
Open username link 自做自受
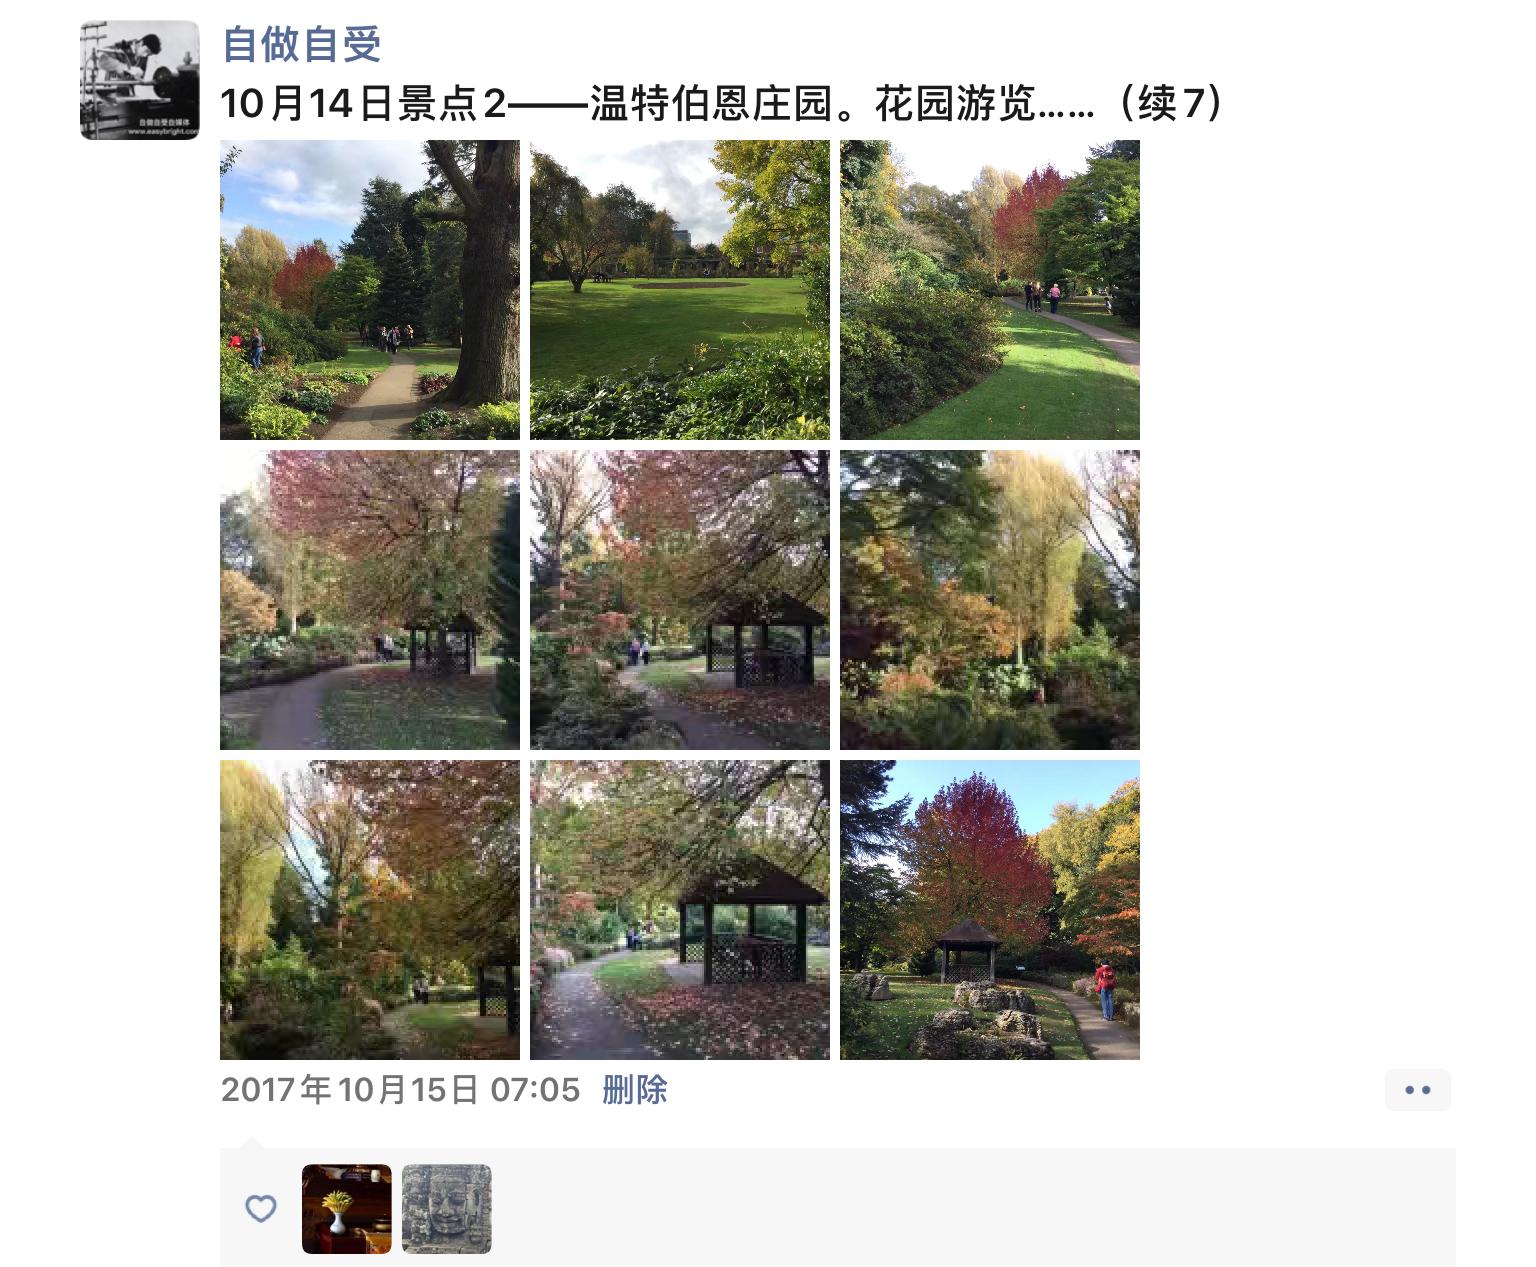click(x=301, y=44)
